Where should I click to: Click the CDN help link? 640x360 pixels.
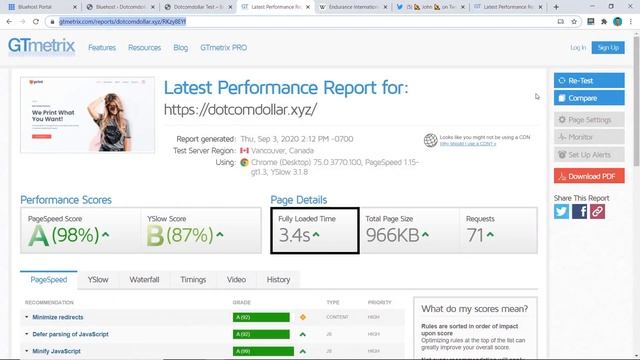(468, 144)
